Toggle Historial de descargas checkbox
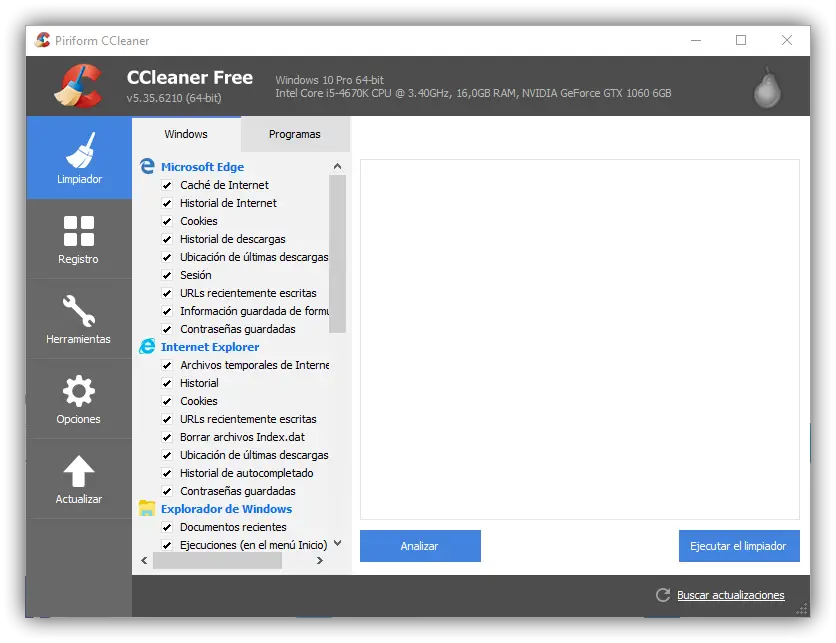836x643 pixels. (x=167, y=239)
